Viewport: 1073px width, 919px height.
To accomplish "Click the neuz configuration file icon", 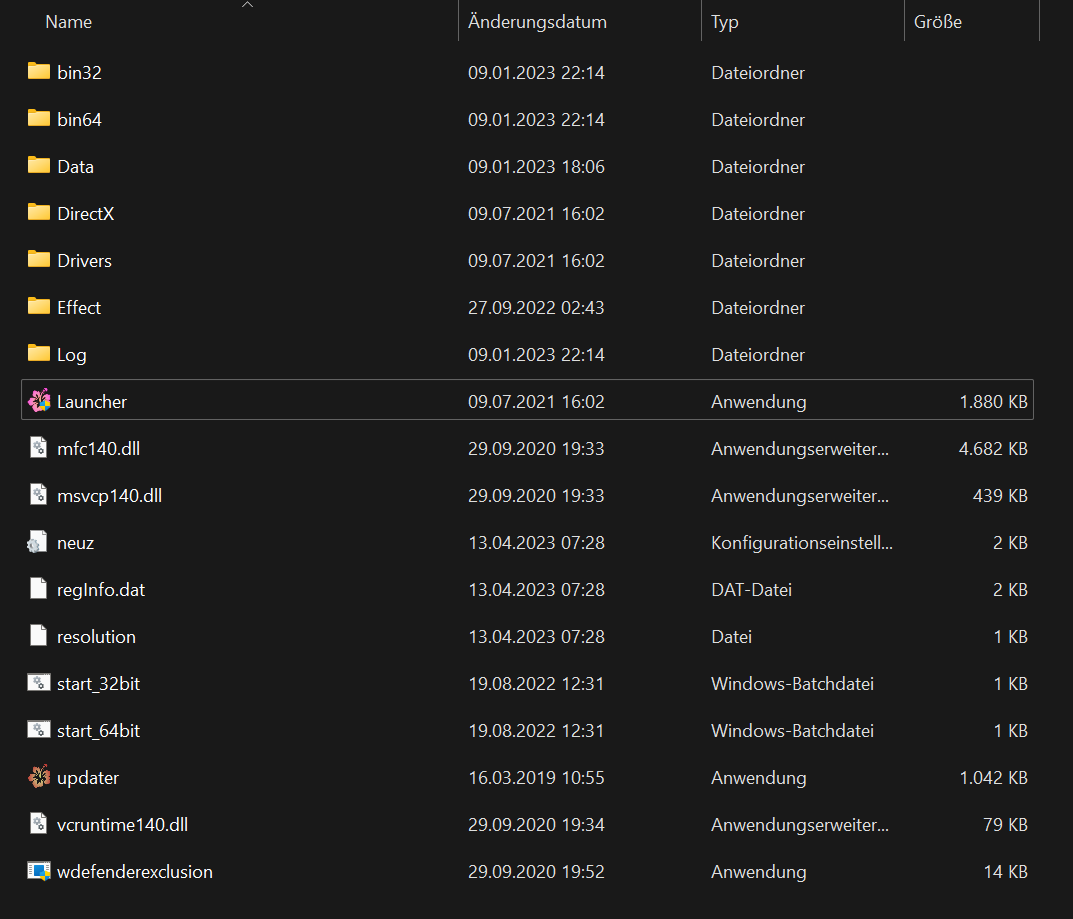I will click(x=39, y=543).
